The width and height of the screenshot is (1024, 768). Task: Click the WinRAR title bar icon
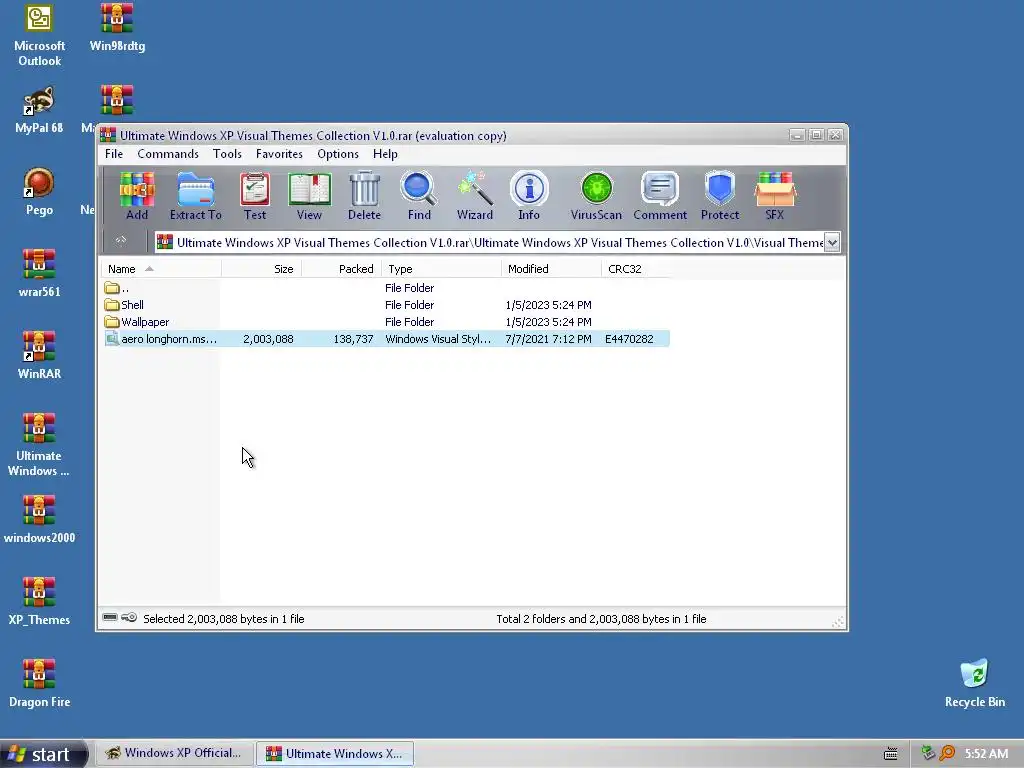point(108,135)
